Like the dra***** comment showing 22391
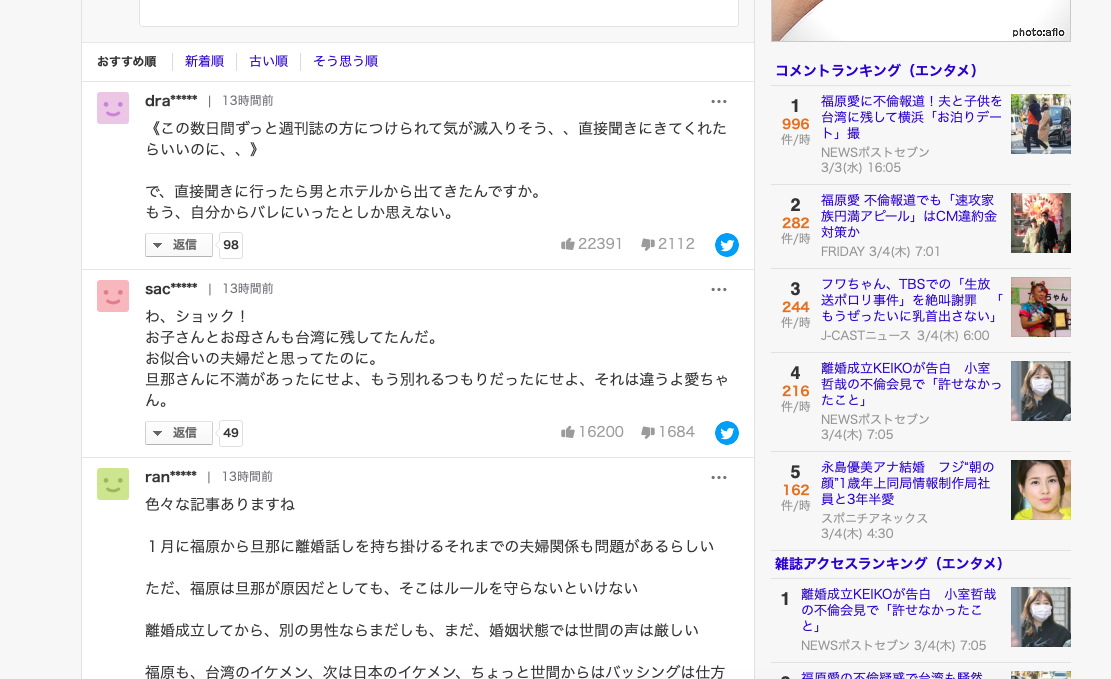1111x679 pixels. 592,244
